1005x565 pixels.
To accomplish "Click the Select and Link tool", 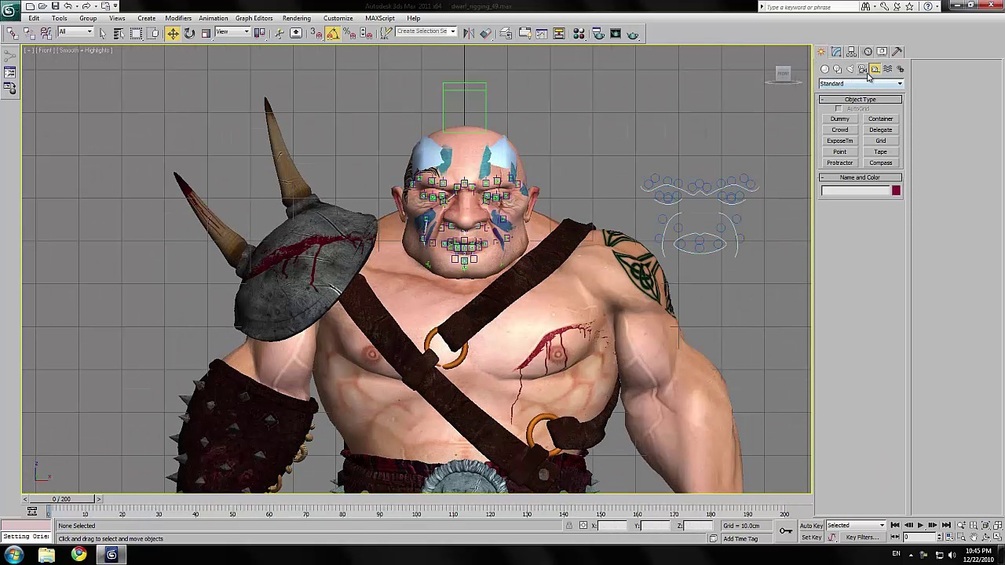I will click(12, 33).
